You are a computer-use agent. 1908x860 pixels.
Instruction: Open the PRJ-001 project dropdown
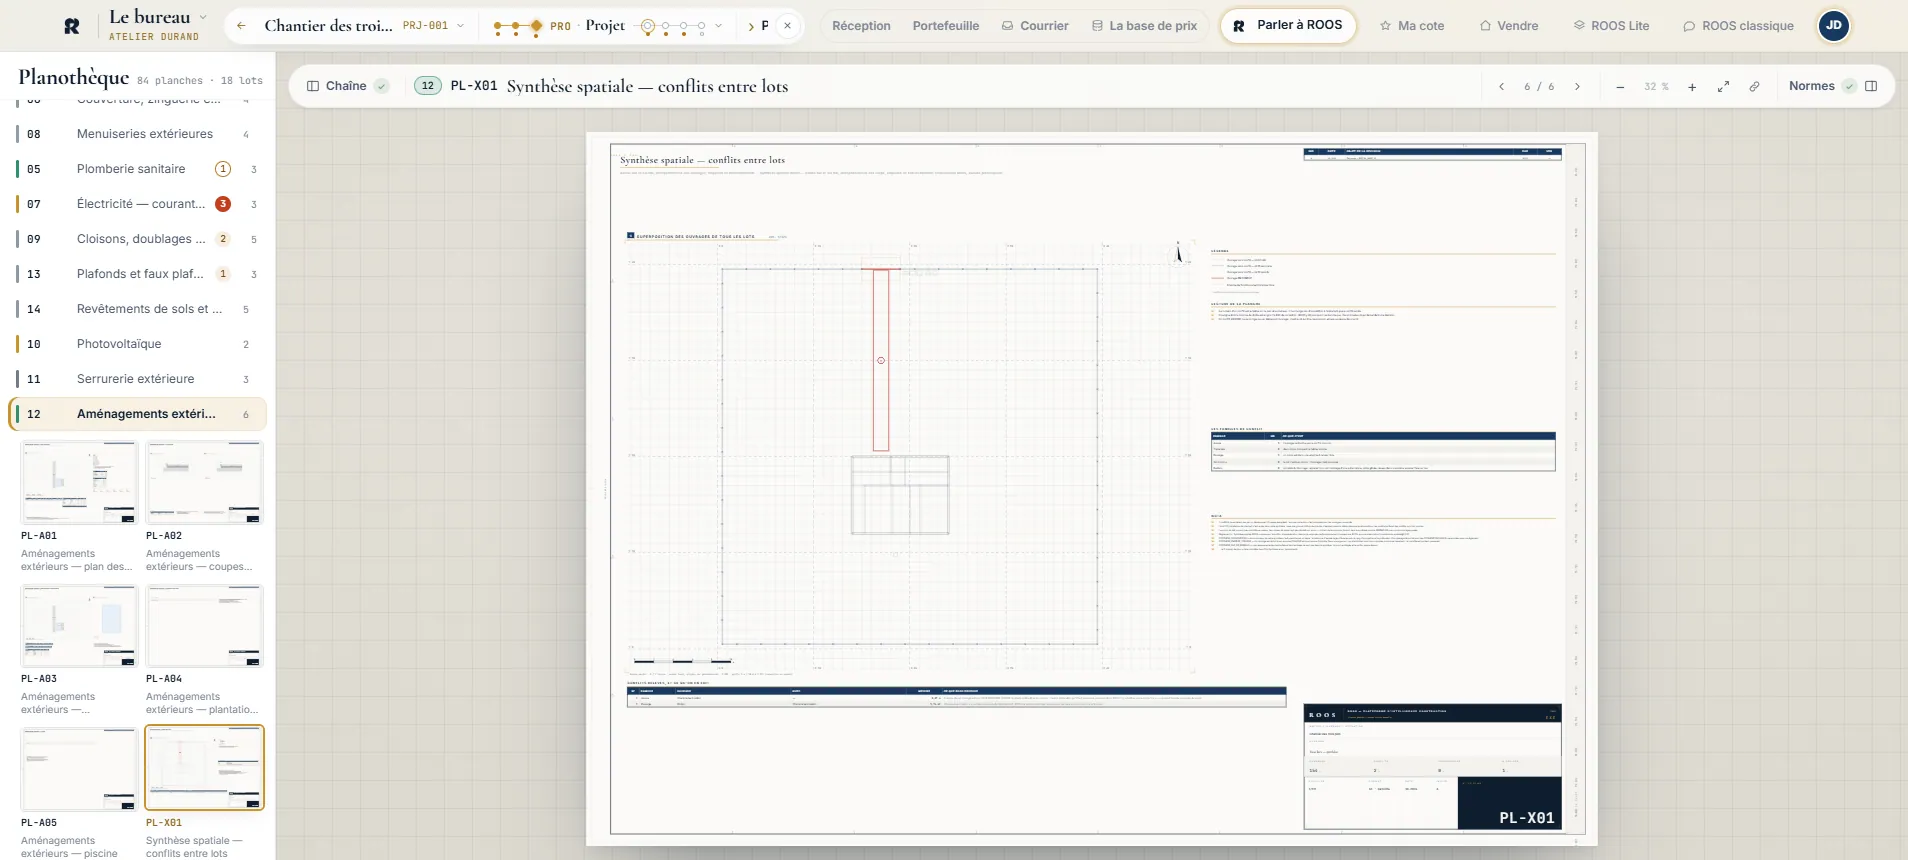tap(433, 26)
